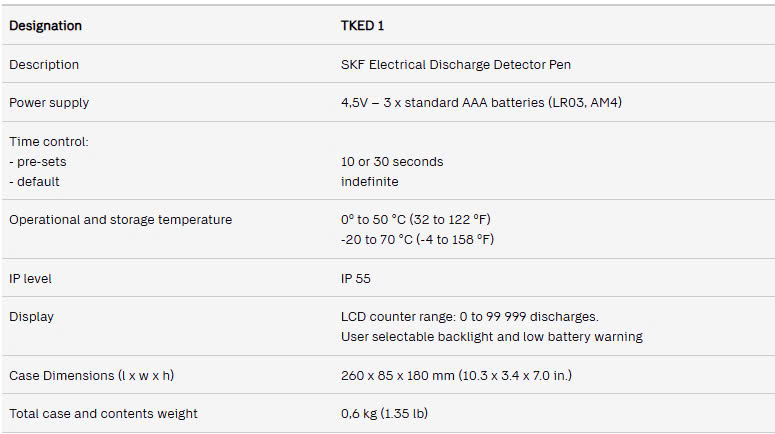775x434 pixels.
Task: Click the Power supply label
Action: (49, 102)
